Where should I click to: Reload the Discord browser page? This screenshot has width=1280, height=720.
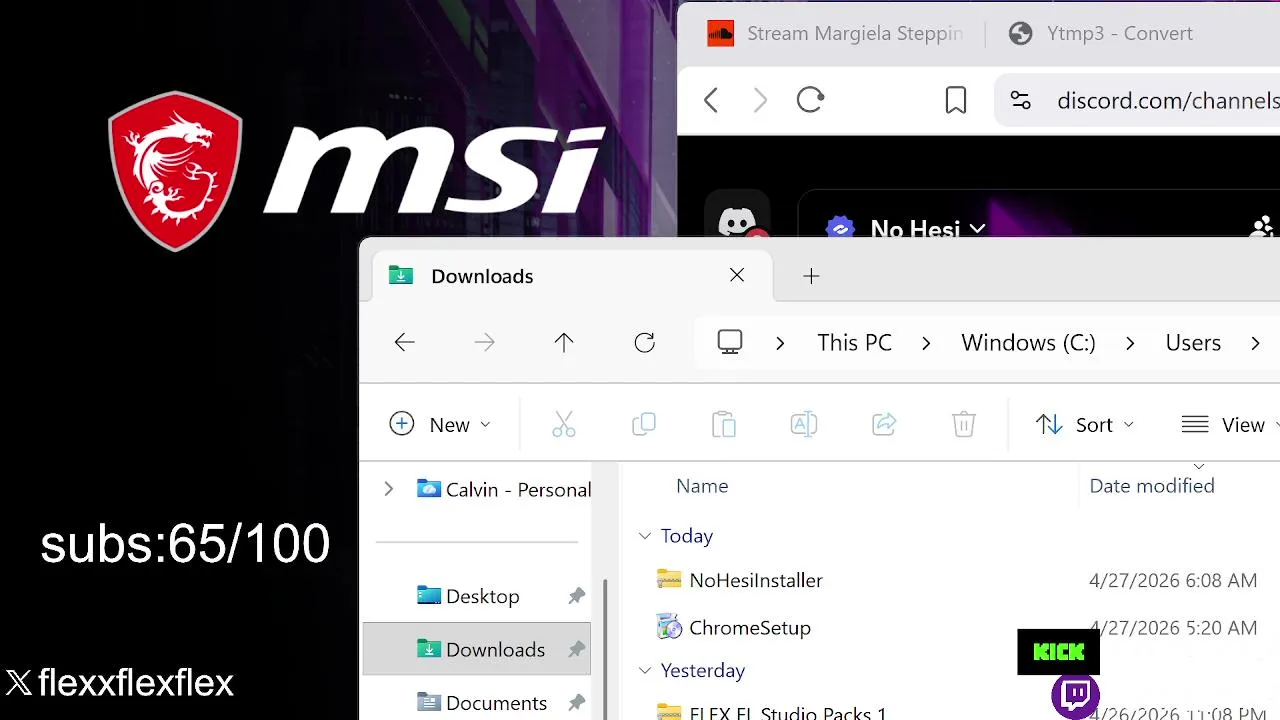pos(810,100)
